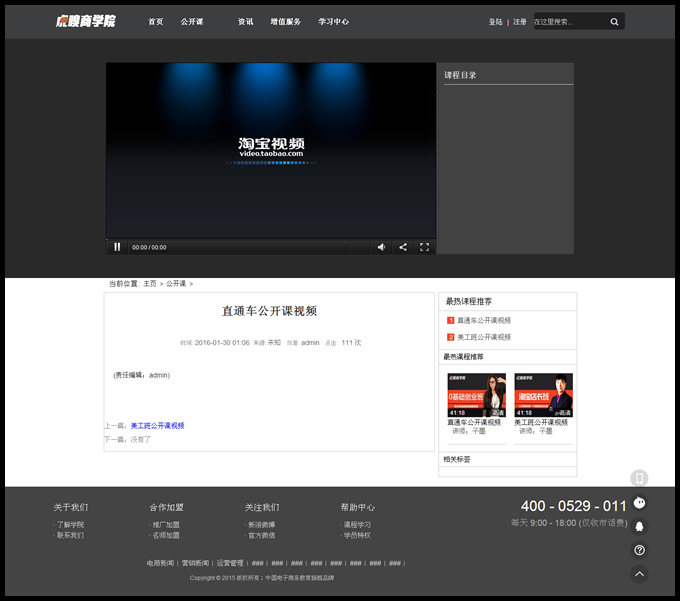
Task: Click the 主页 breadcrumb link
Action: [x=150, y=284]
